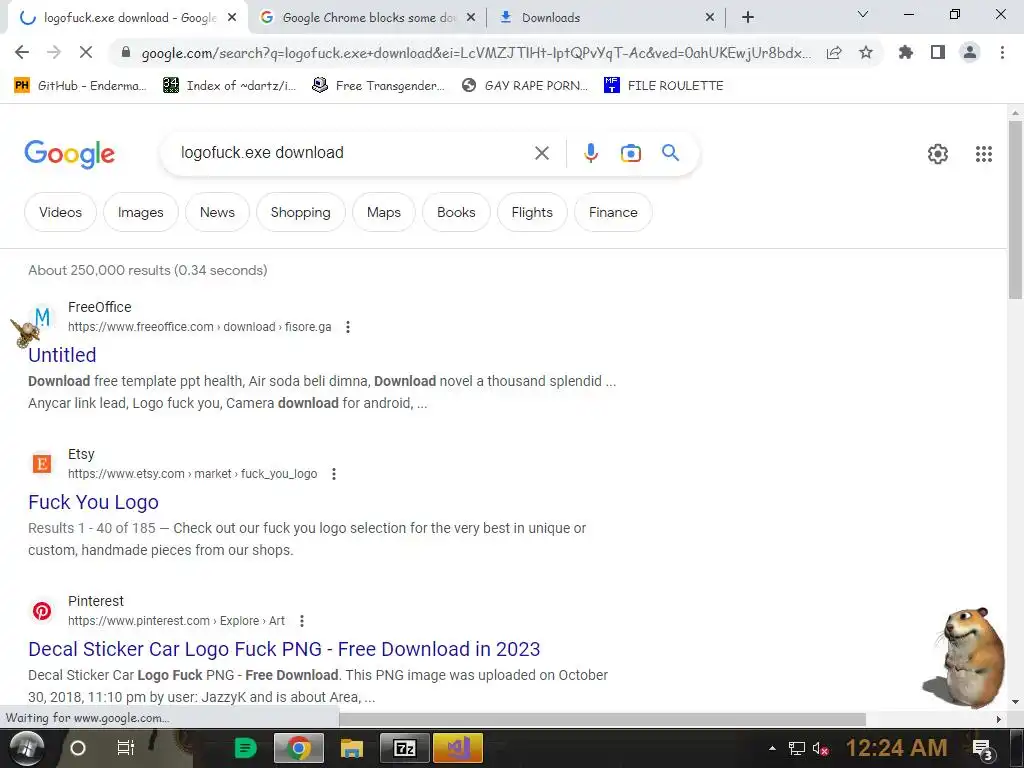Screen dimensions: 1024x768
Task: Switch to the Downloads tab
Action: [x=607, y=18]
